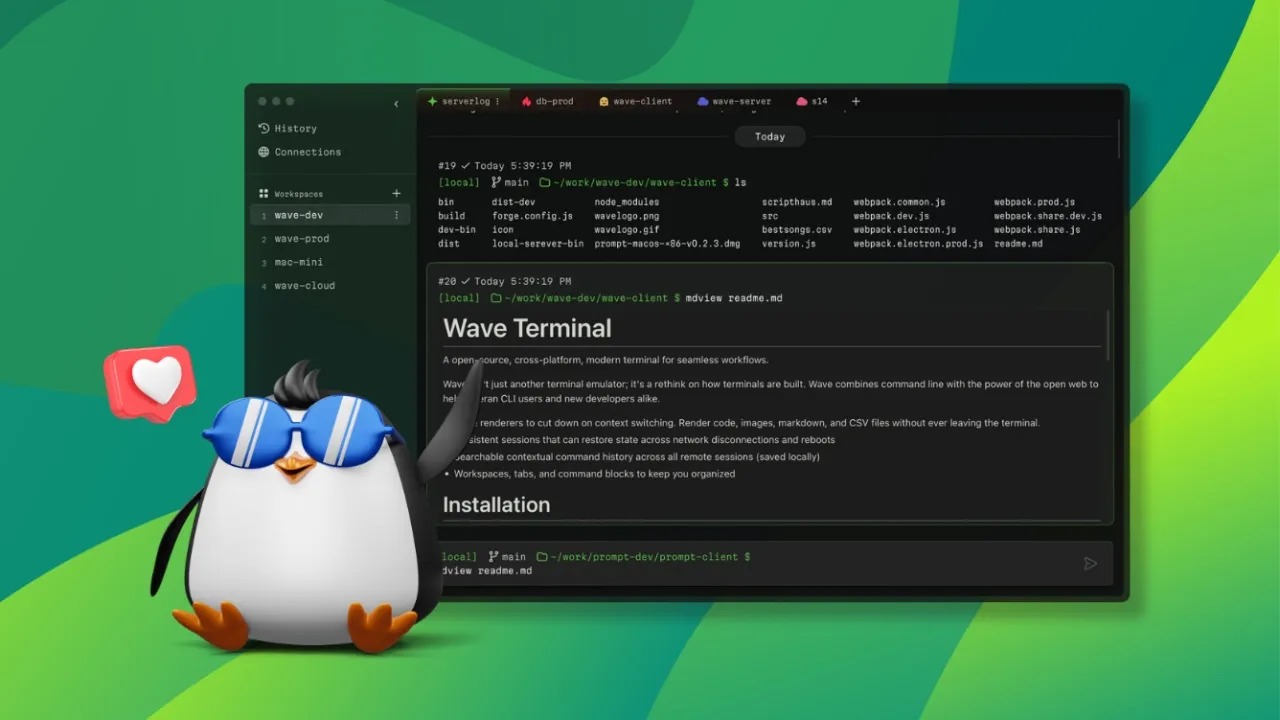1280x720 pixels.
Task: Click the green star icon on serverlog tab
Action: pos(433,101)
